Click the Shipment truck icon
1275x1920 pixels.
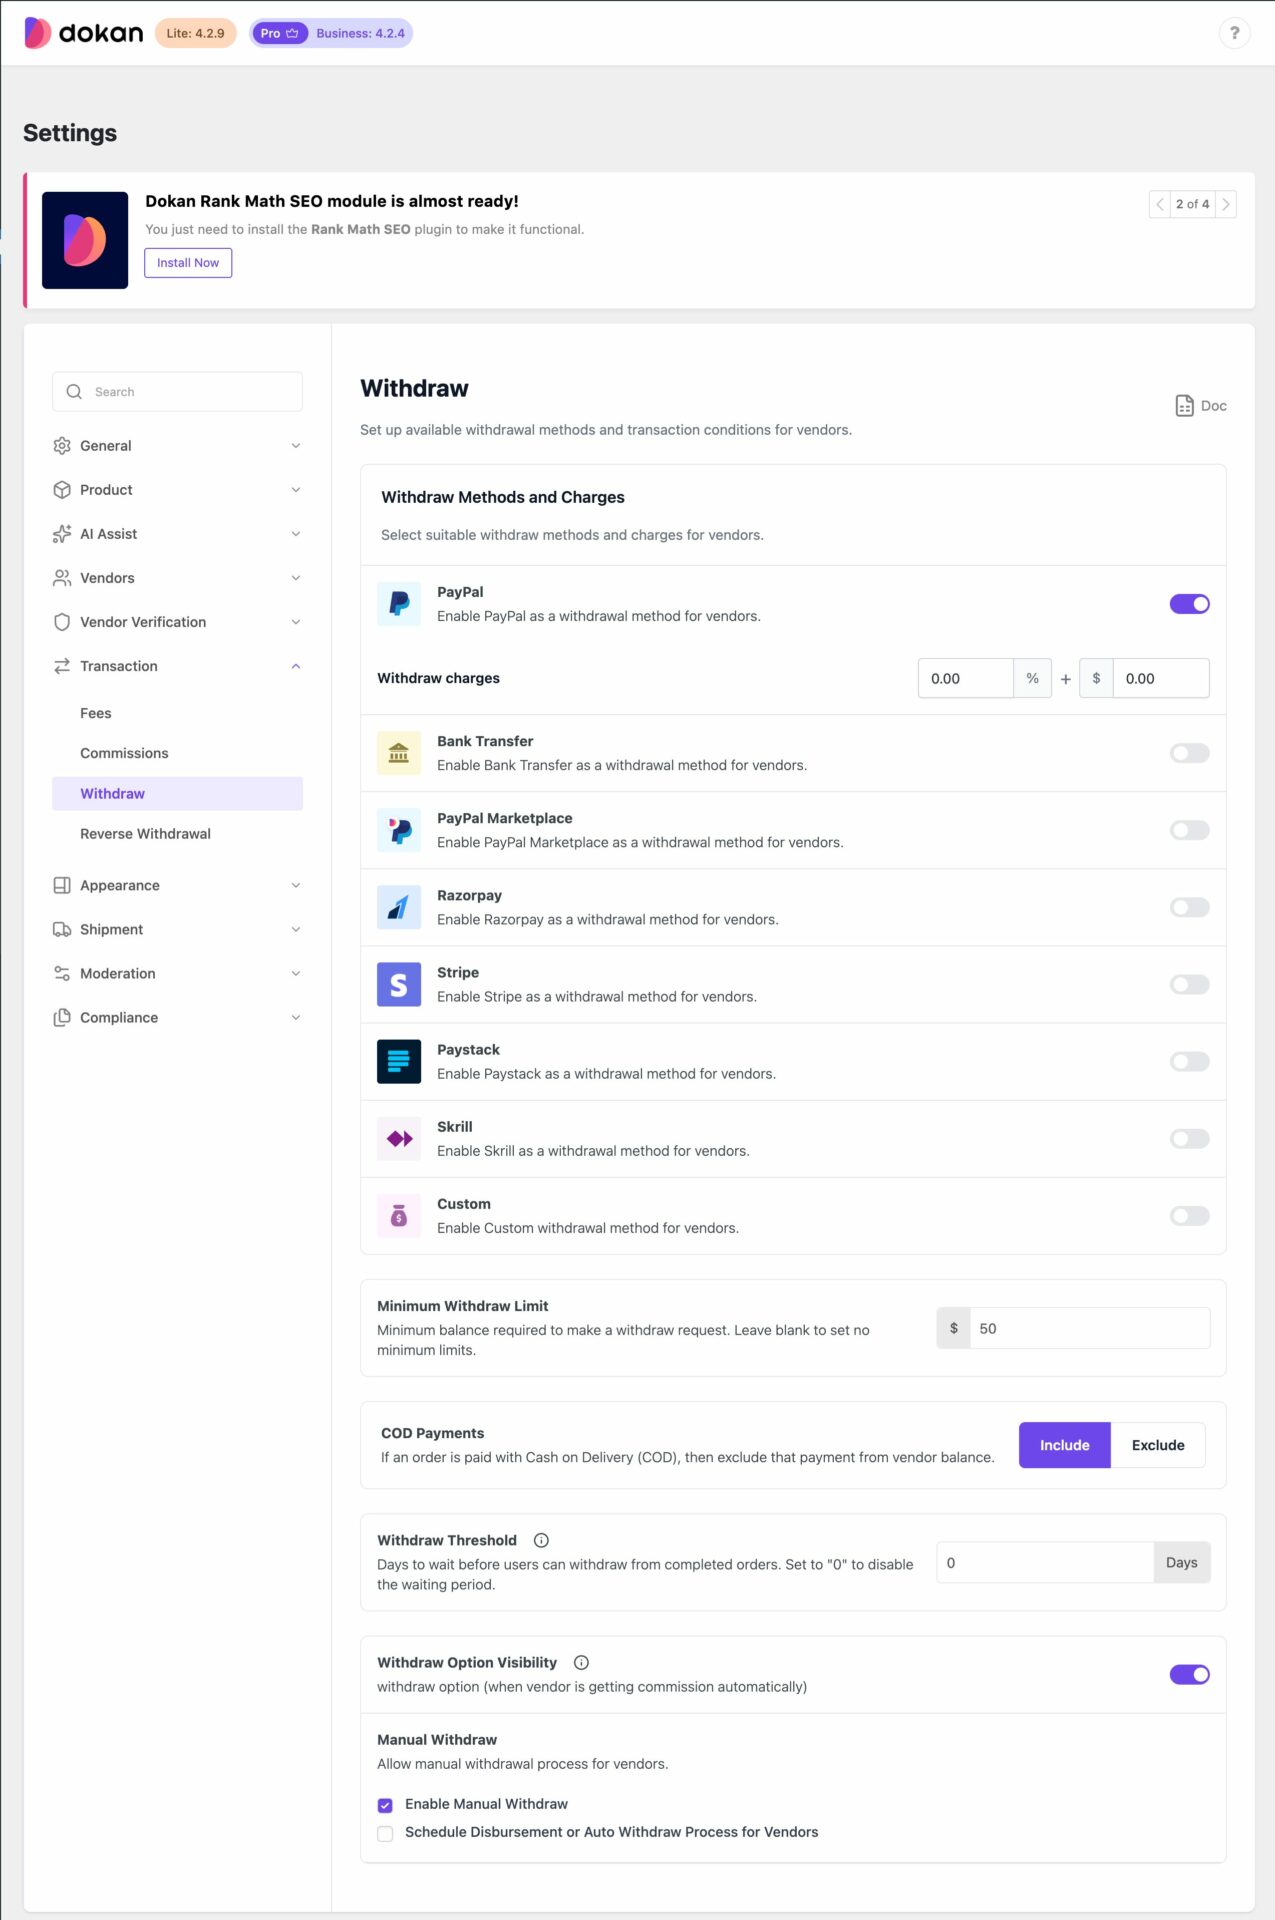click(62, 929)
